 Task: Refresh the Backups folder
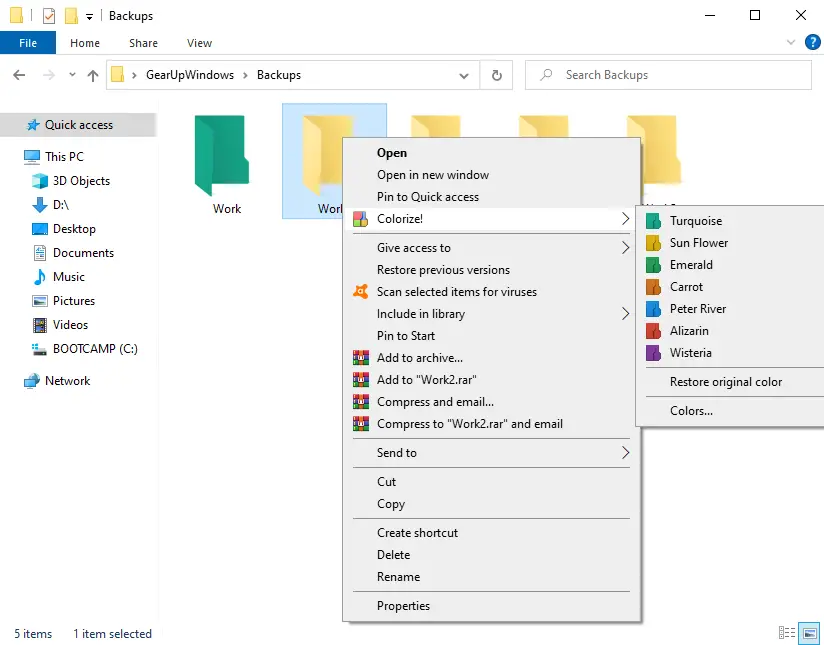click(497, 76)
